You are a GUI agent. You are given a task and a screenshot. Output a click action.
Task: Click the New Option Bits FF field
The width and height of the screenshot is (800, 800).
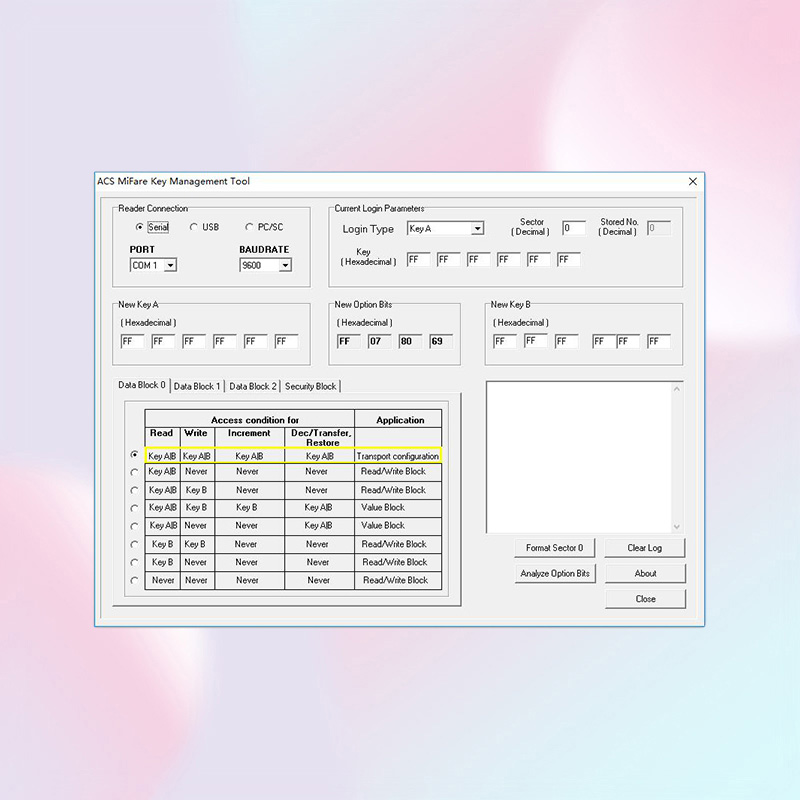(349, 341)
